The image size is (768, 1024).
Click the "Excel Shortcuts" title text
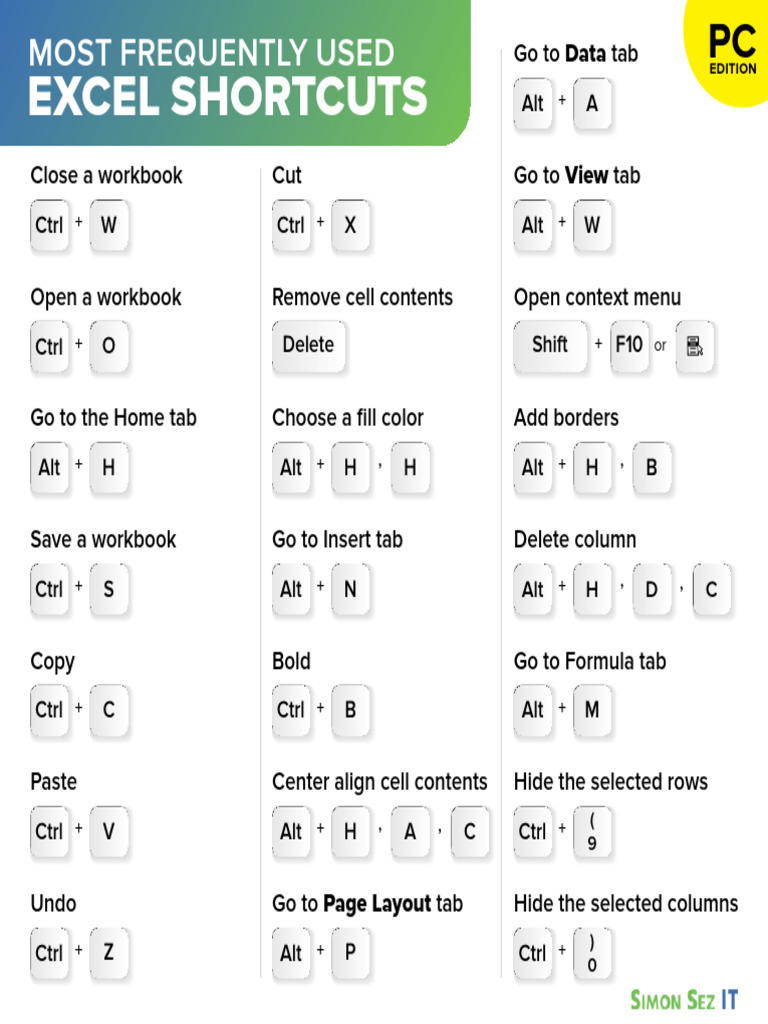228,98
